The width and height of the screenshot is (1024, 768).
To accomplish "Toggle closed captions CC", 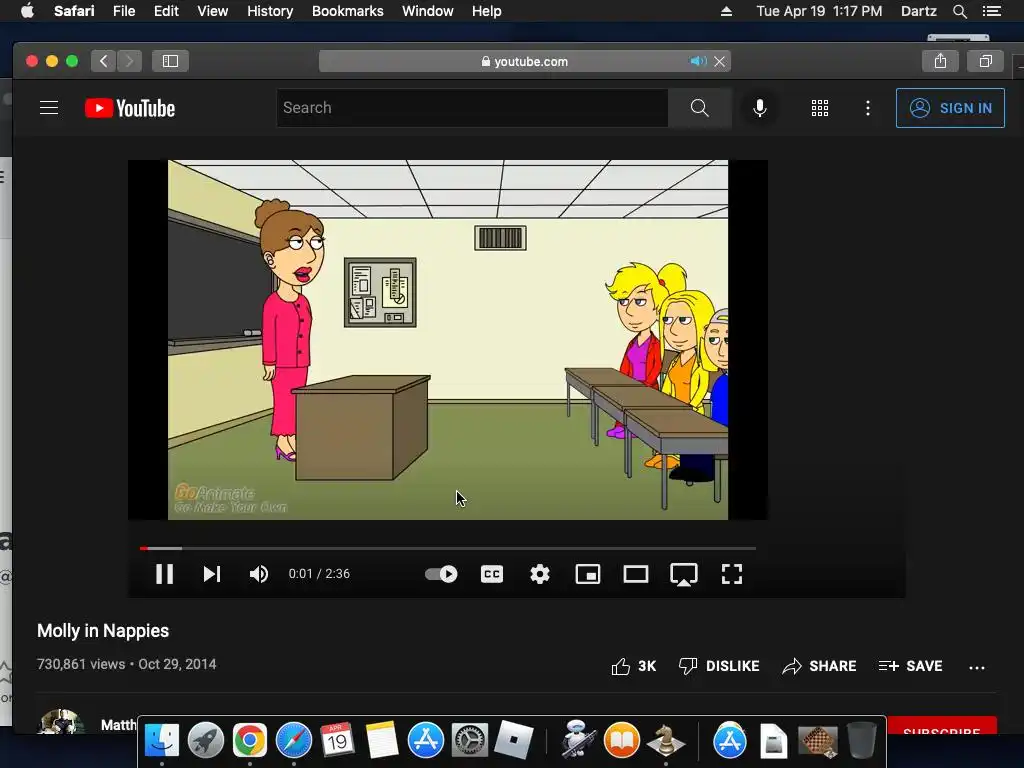I will [x=492, y=574].
